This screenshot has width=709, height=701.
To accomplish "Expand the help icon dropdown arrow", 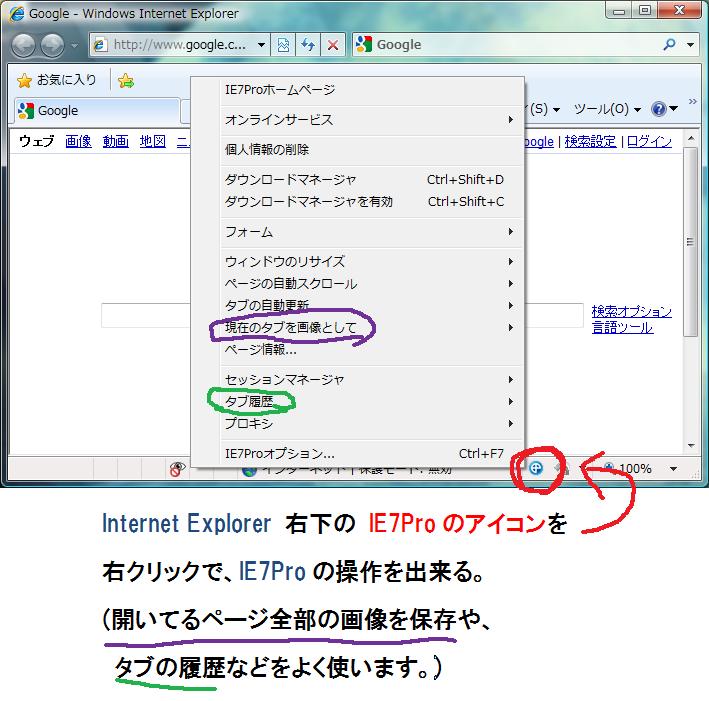I will [x=674, y=109].
